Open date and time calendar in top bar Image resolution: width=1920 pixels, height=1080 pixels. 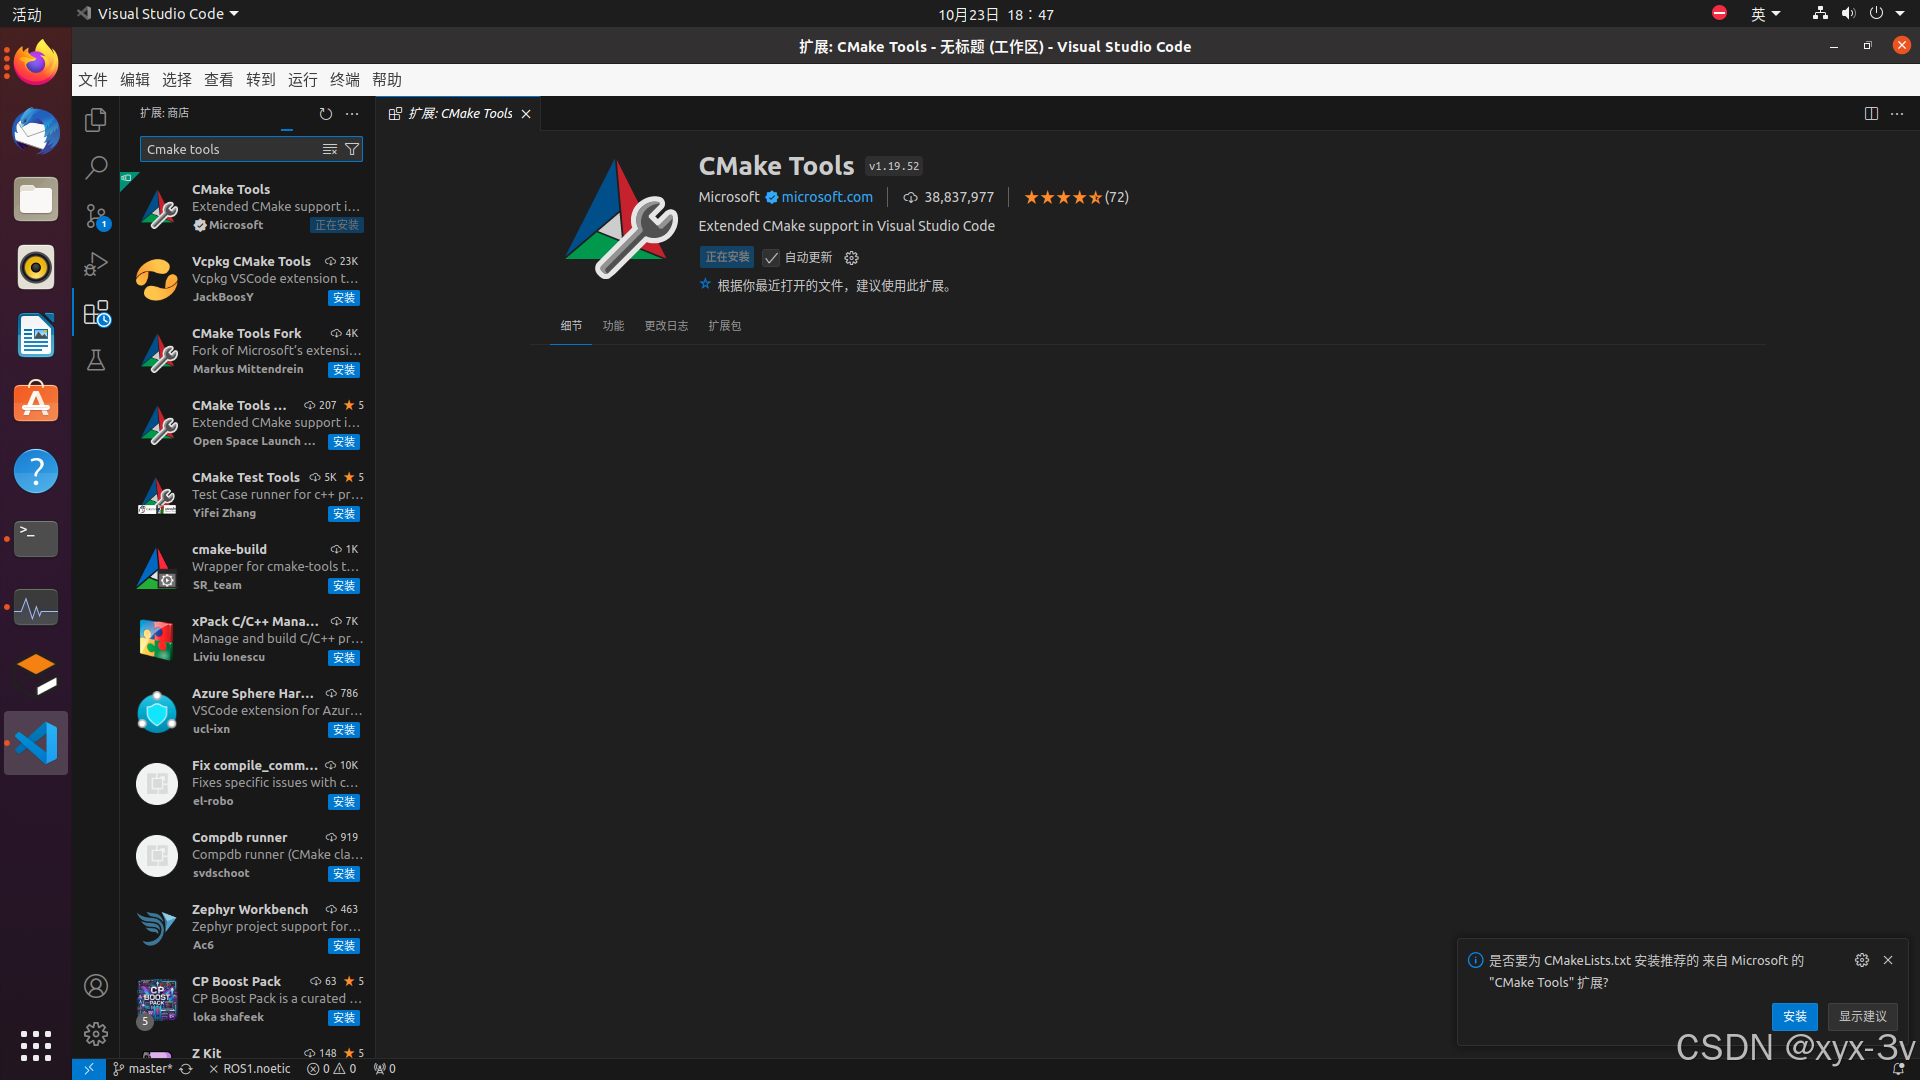[995, 14]
